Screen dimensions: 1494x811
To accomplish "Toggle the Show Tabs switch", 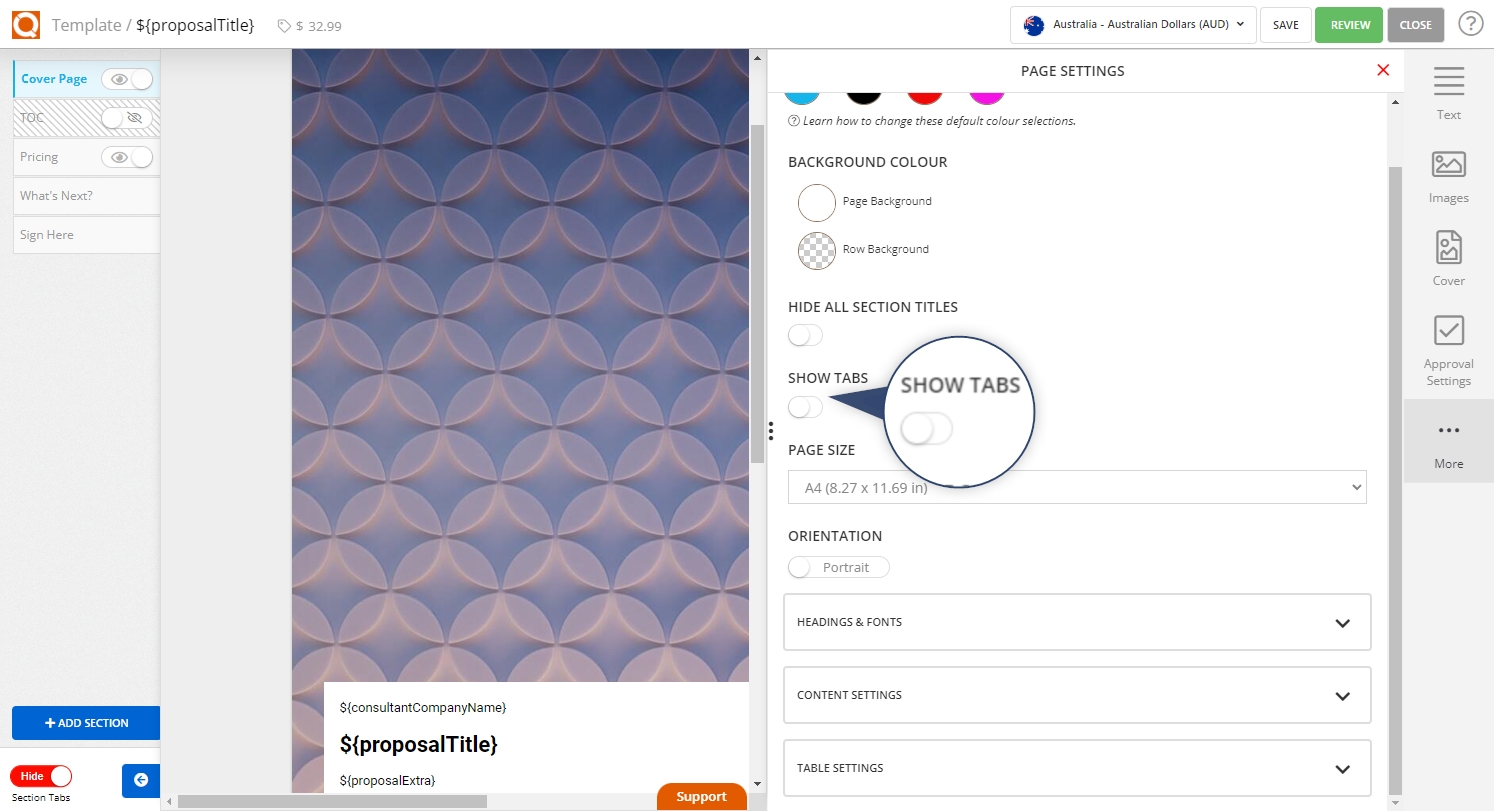I will pyautogui.click(x=805, y=407).
